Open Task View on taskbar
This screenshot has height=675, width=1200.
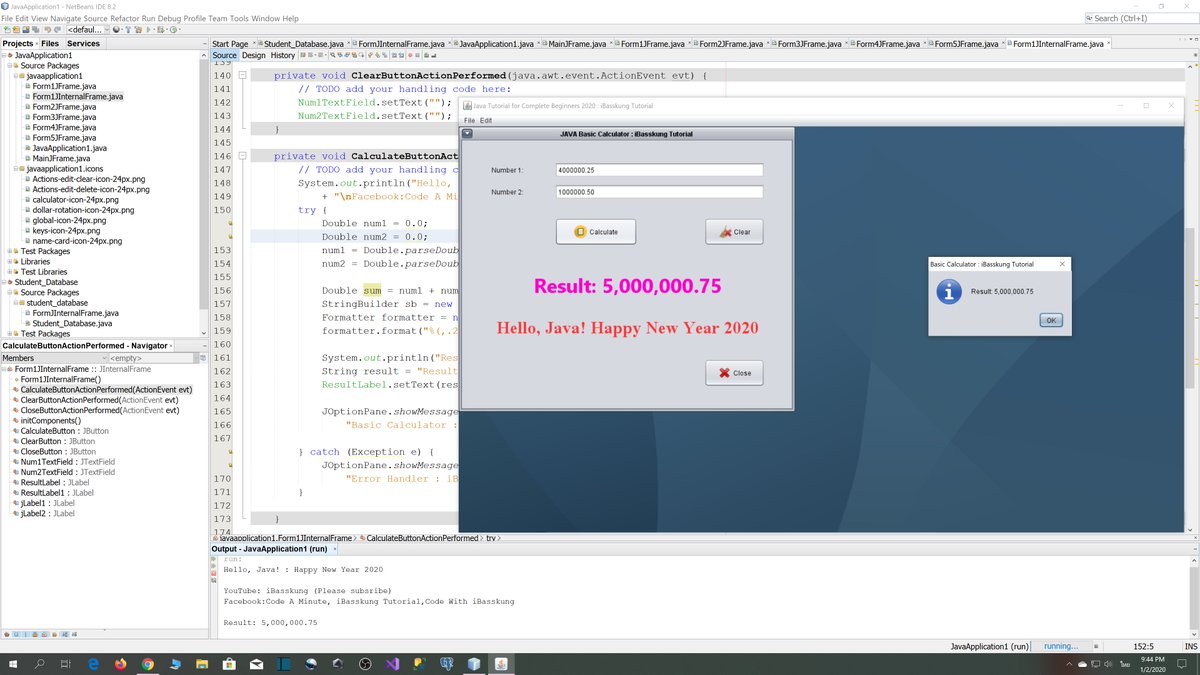click(x=66, y=663)
